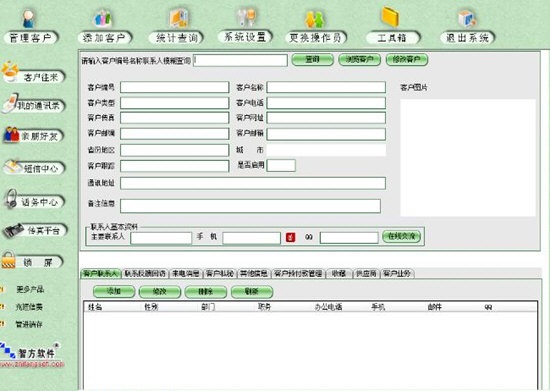Screen dimensions: 550x391
Task: Click the 主要联系人 input field
Action: point(161,238)
